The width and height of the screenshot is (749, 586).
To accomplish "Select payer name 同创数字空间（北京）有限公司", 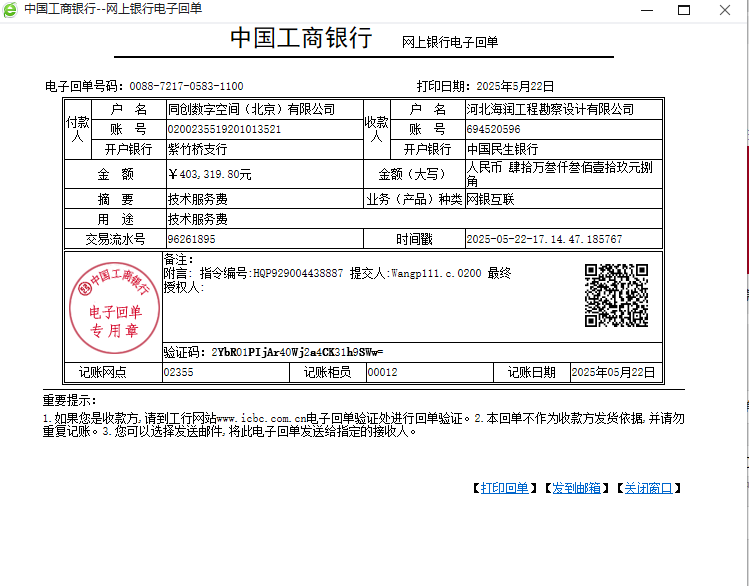I will click(251, 109).
